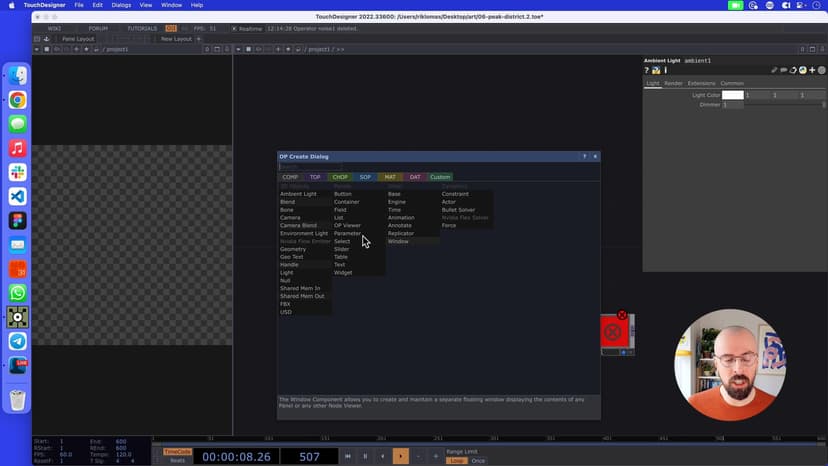Open the Render parameter page
This screenshot has width=828, height=466.
pyautogui.click(x=673, y=83)
